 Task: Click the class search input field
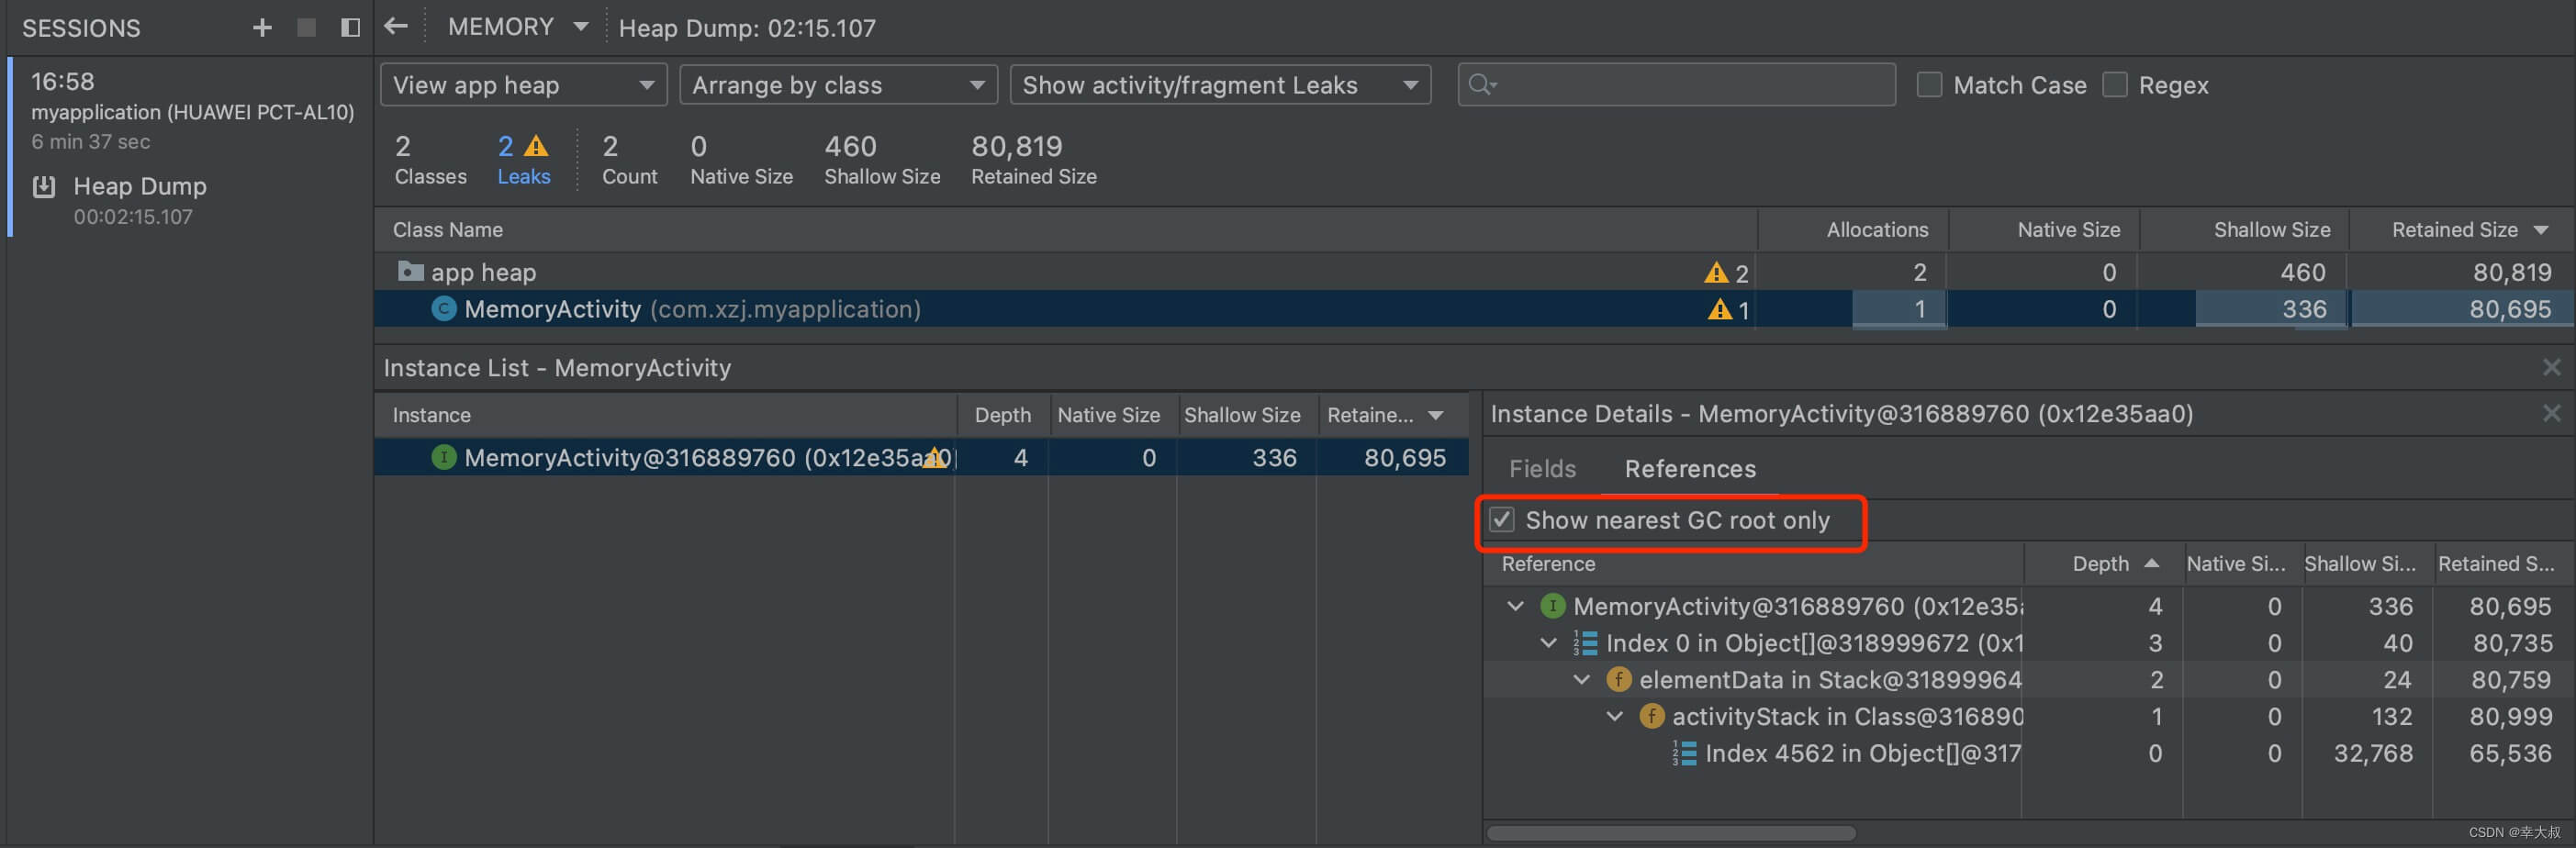1690,85
